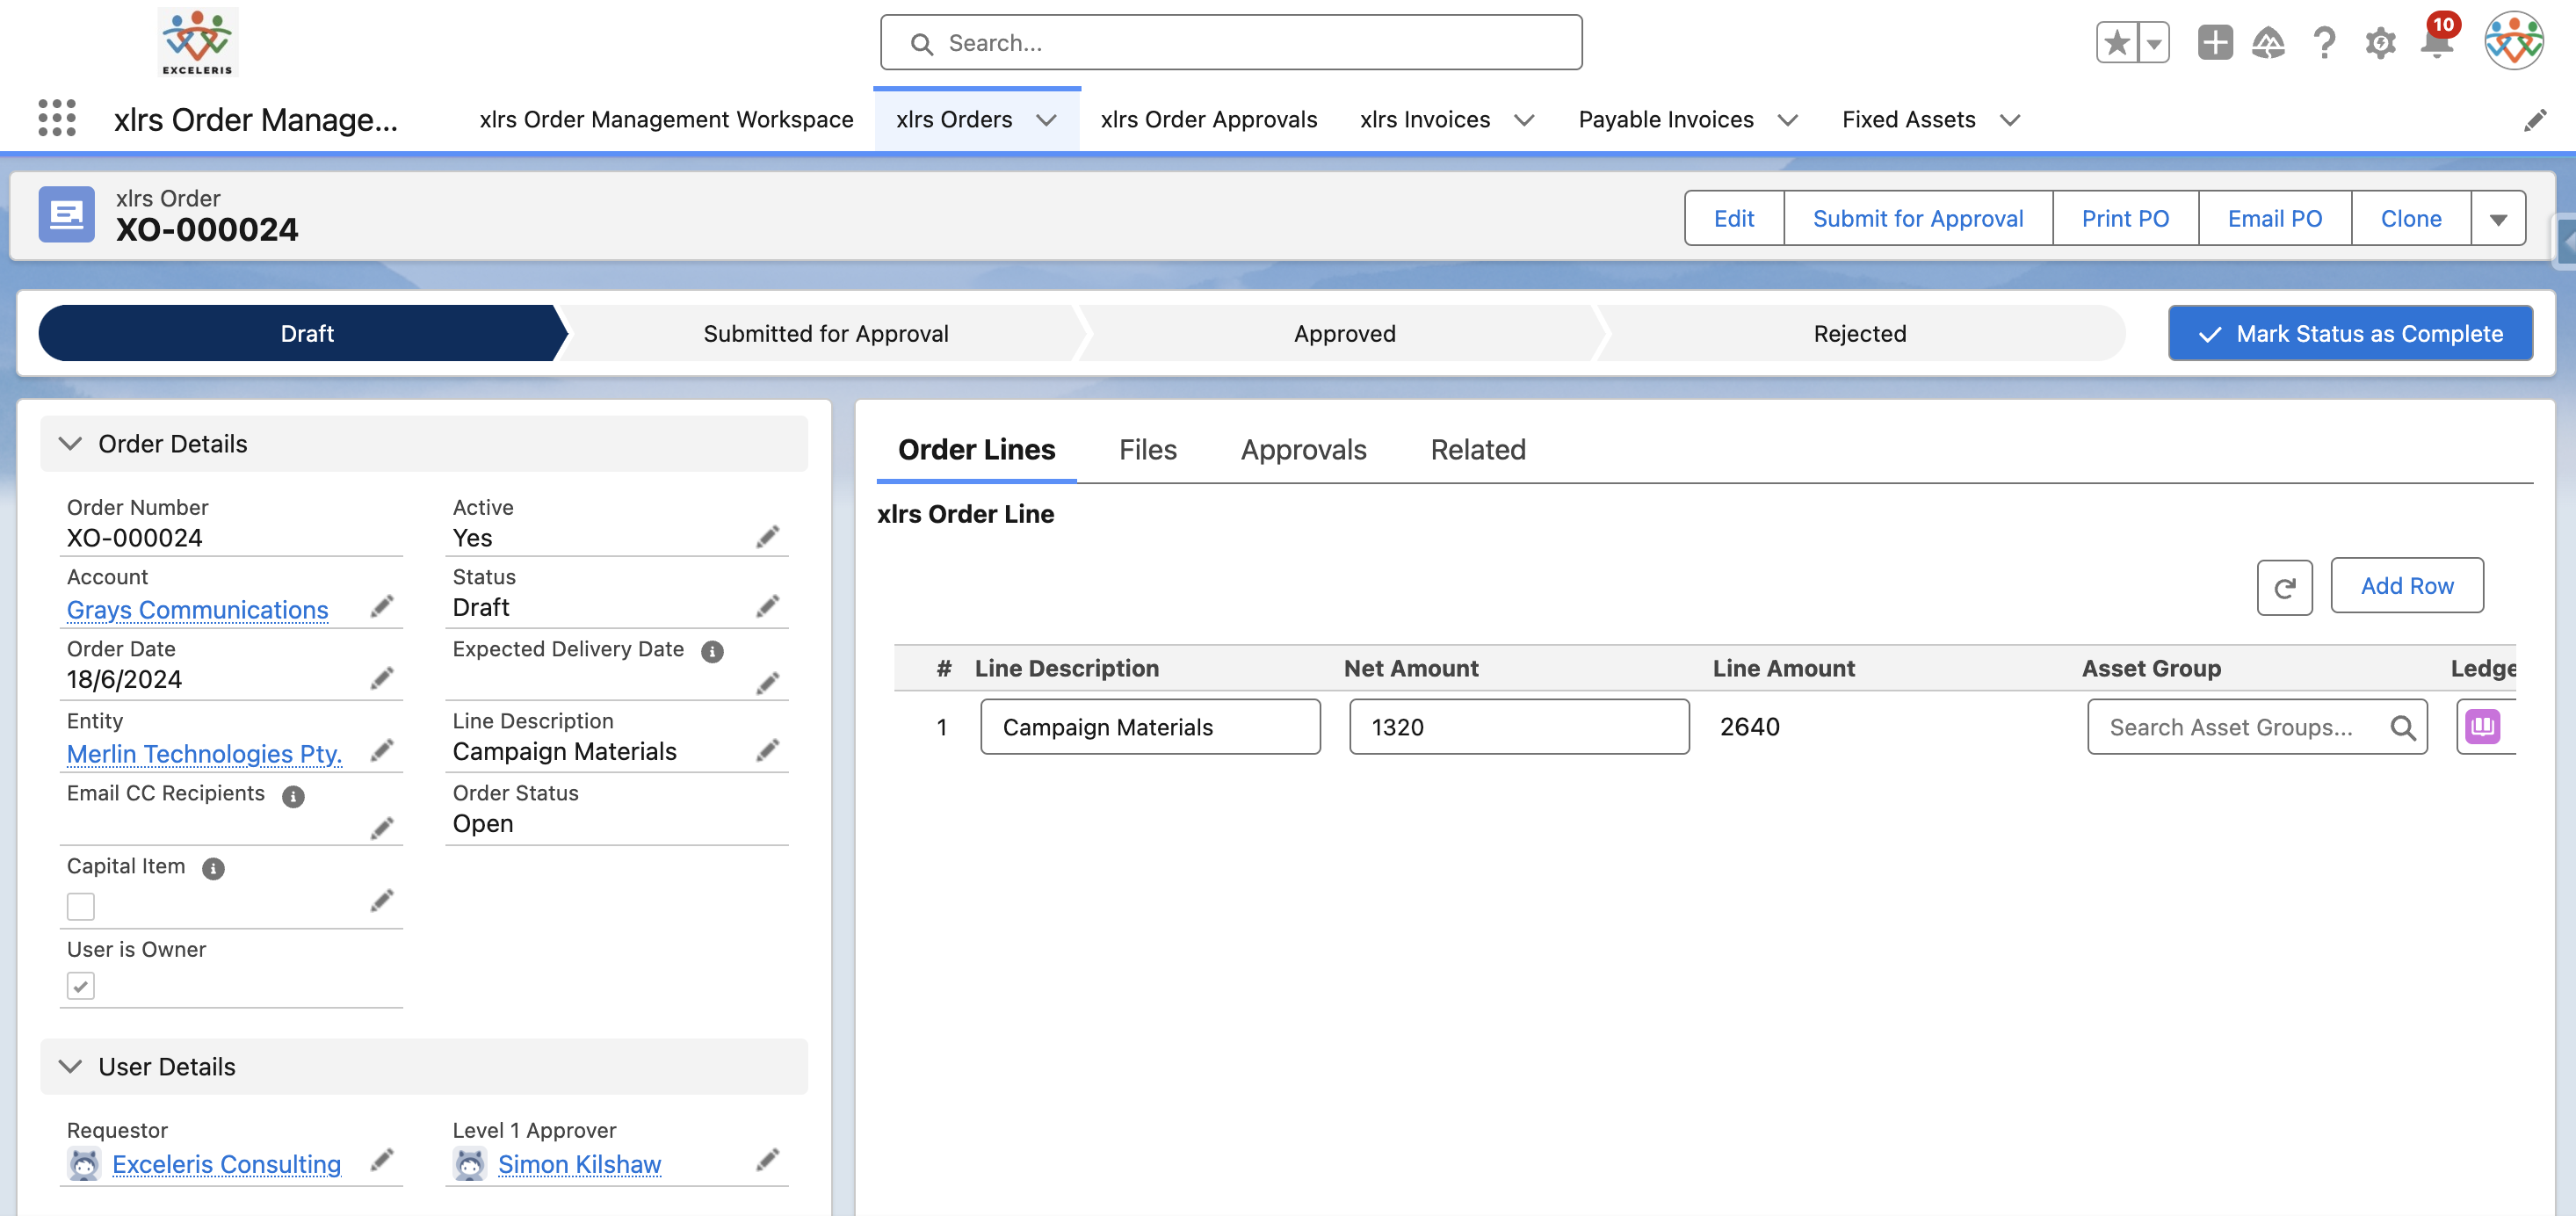Click the refresh order lines icon
The image size is (2576, 1216).
tap(2284, 587)
